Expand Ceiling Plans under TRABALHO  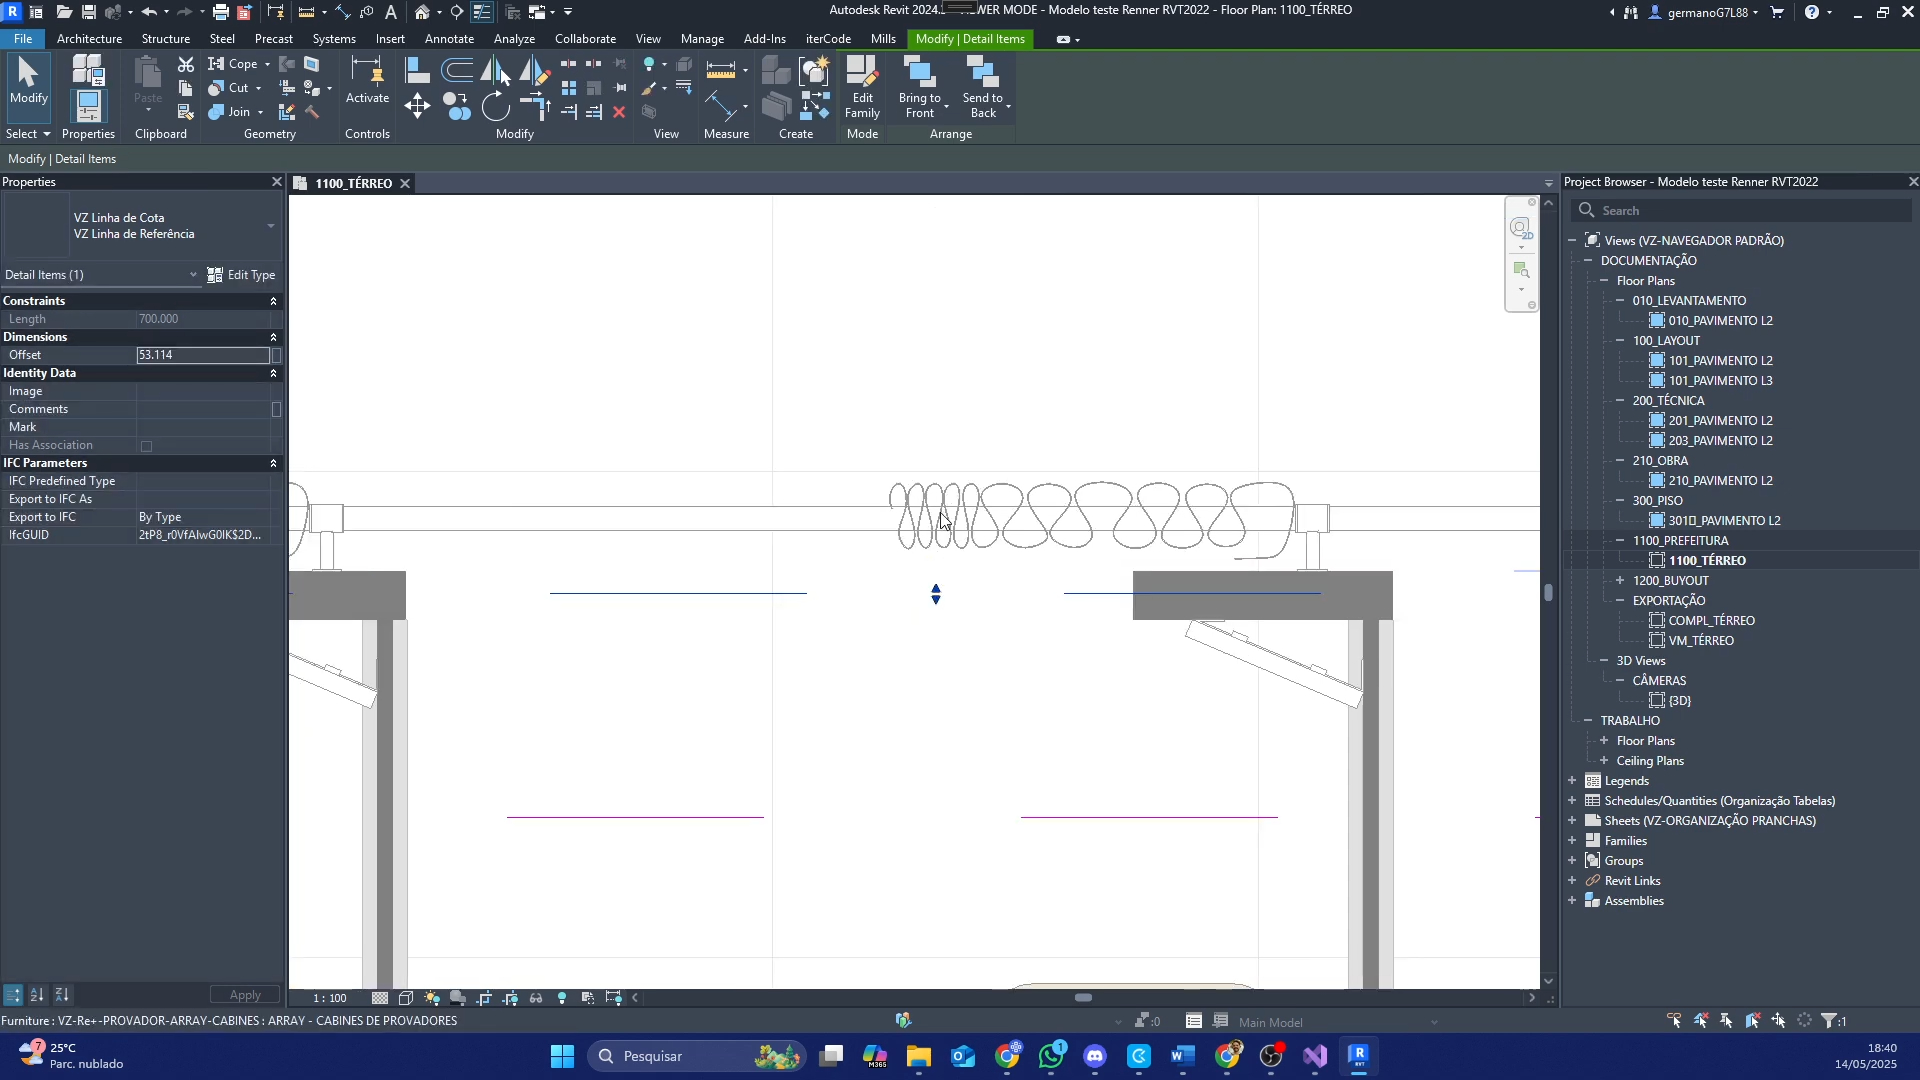coord(1604,761)
